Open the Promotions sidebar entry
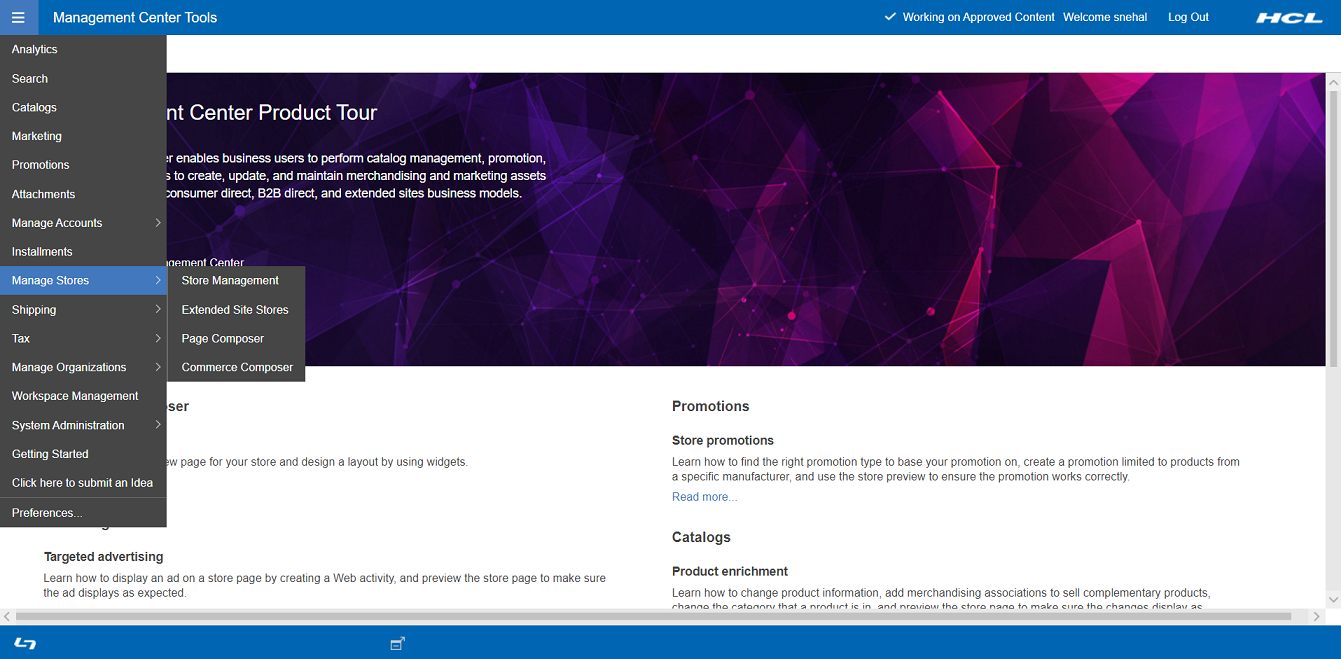Screen dimensions: 1341x659 [40, 164]
